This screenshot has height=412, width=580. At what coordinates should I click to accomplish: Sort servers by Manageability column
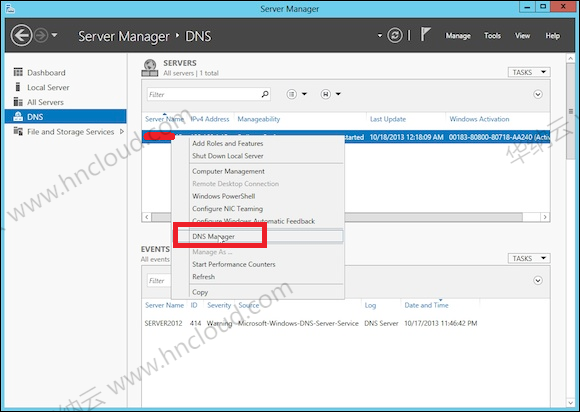(x=259, y=119)
